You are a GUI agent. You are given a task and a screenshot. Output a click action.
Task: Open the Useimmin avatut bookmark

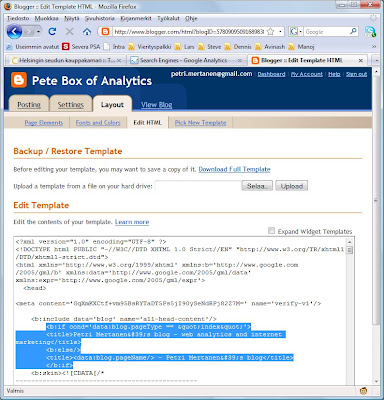click(33, 47)
